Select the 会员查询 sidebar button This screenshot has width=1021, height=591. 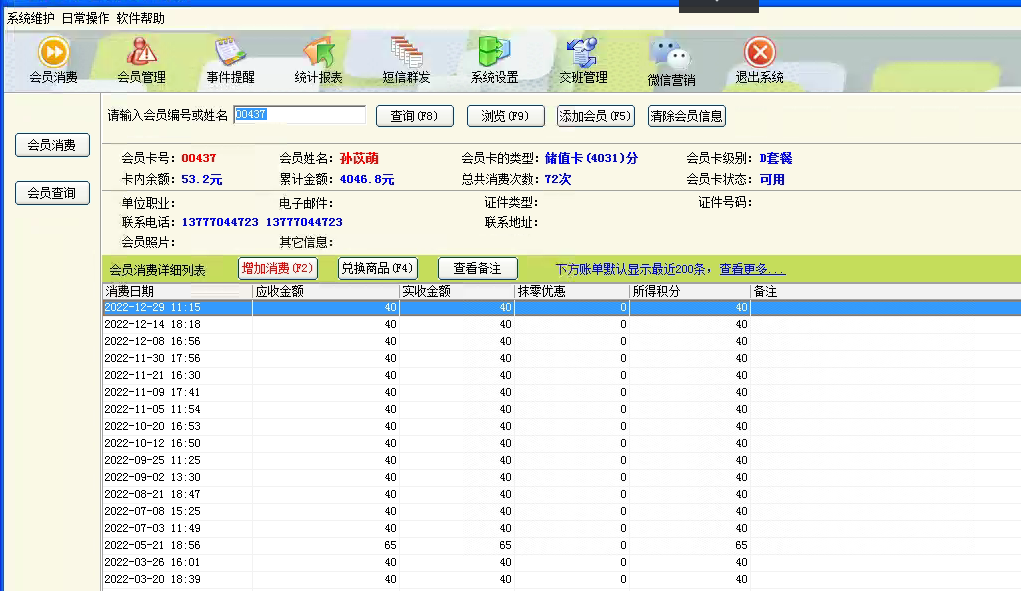[52, 193]
